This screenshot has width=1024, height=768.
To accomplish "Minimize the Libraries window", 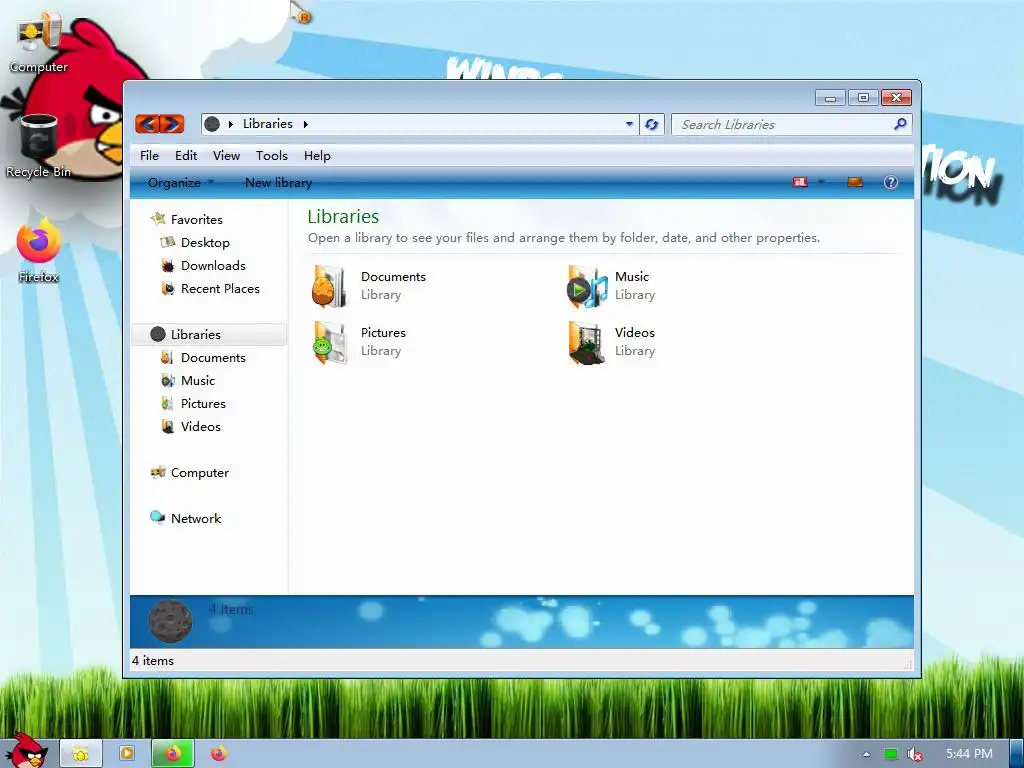I will pos(830,98).
